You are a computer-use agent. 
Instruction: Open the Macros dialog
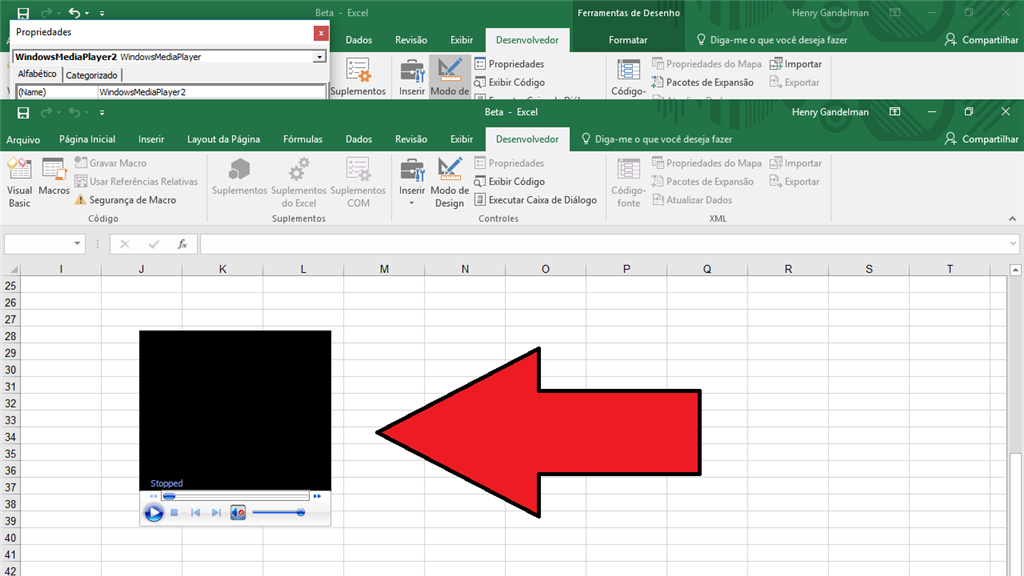[x=54, y=177]
